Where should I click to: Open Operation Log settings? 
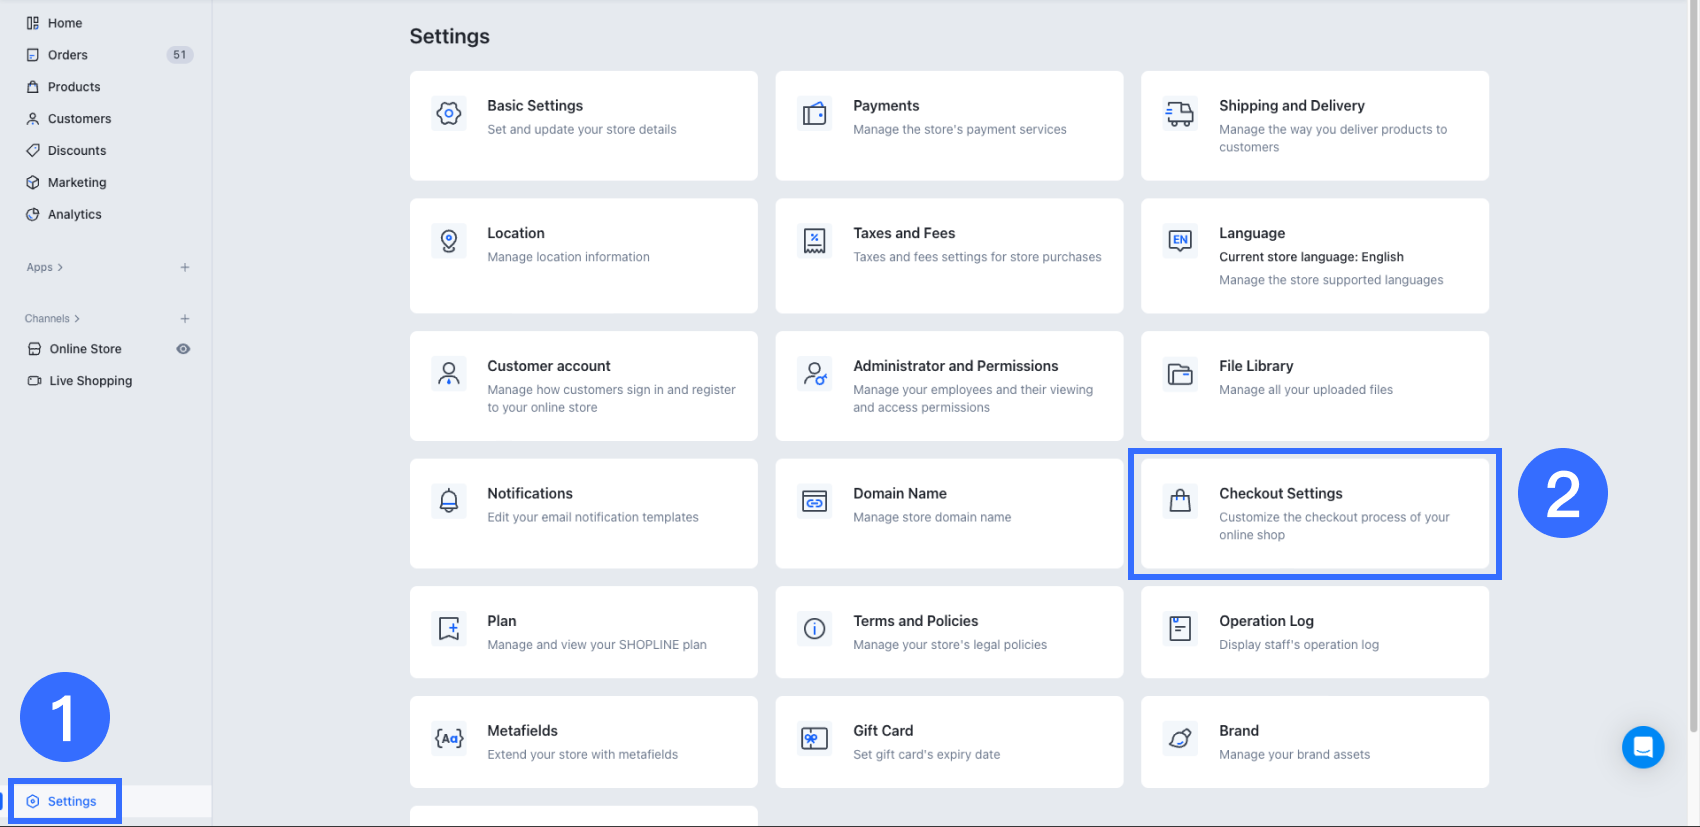point(1266,621)
